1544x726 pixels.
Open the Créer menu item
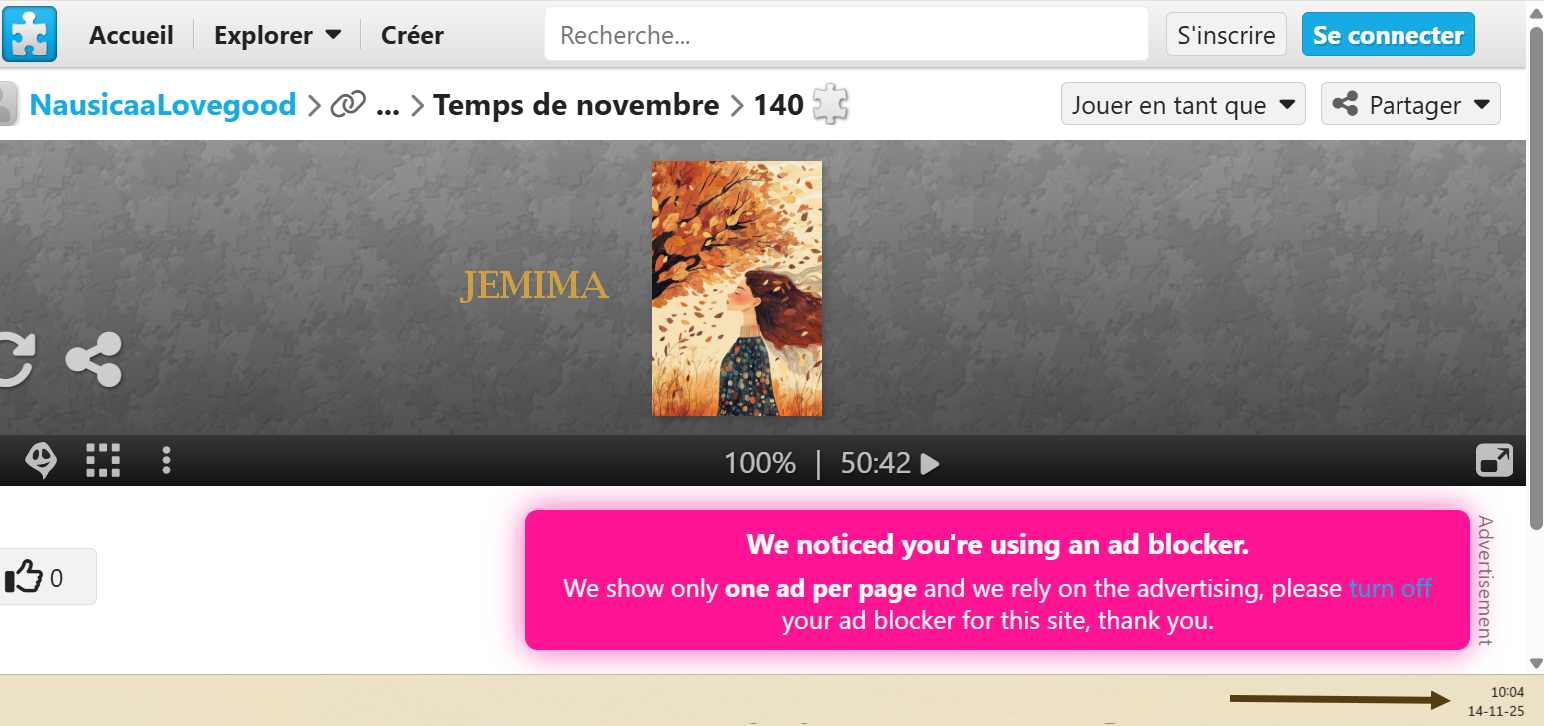[x=412, y=35]
